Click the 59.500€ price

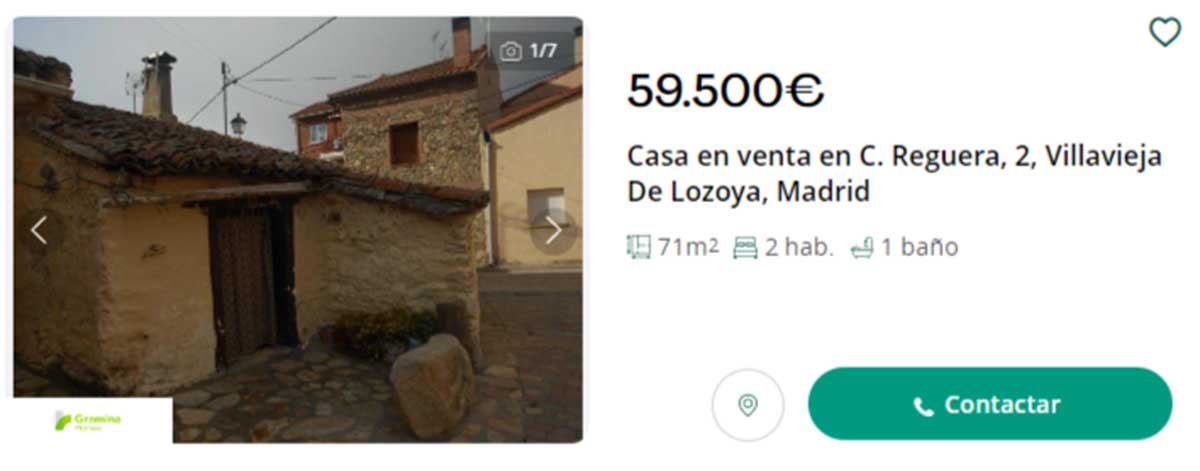tap(725, 92)
